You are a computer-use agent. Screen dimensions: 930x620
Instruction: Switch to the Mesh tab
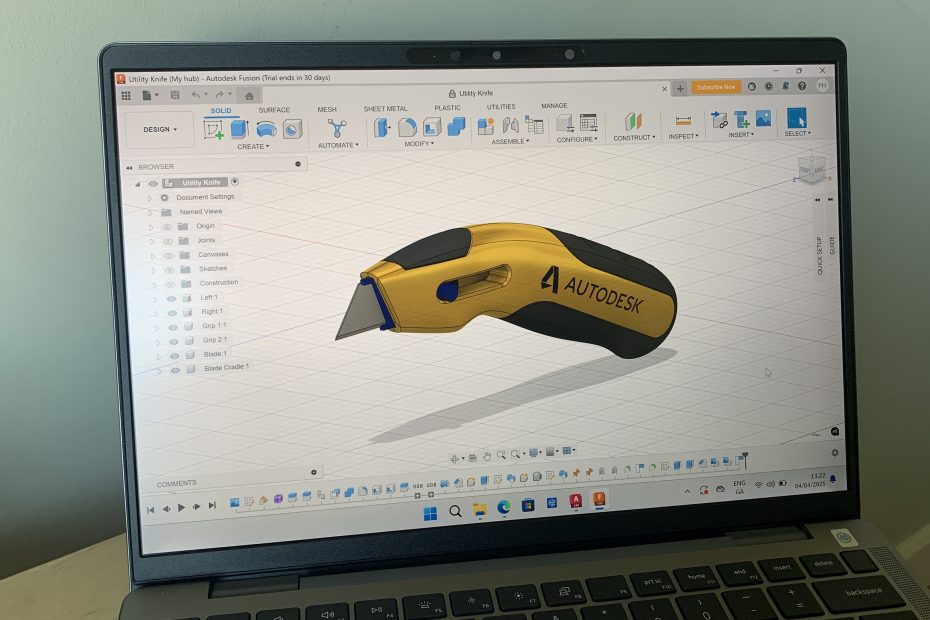[x=327, y=109]
